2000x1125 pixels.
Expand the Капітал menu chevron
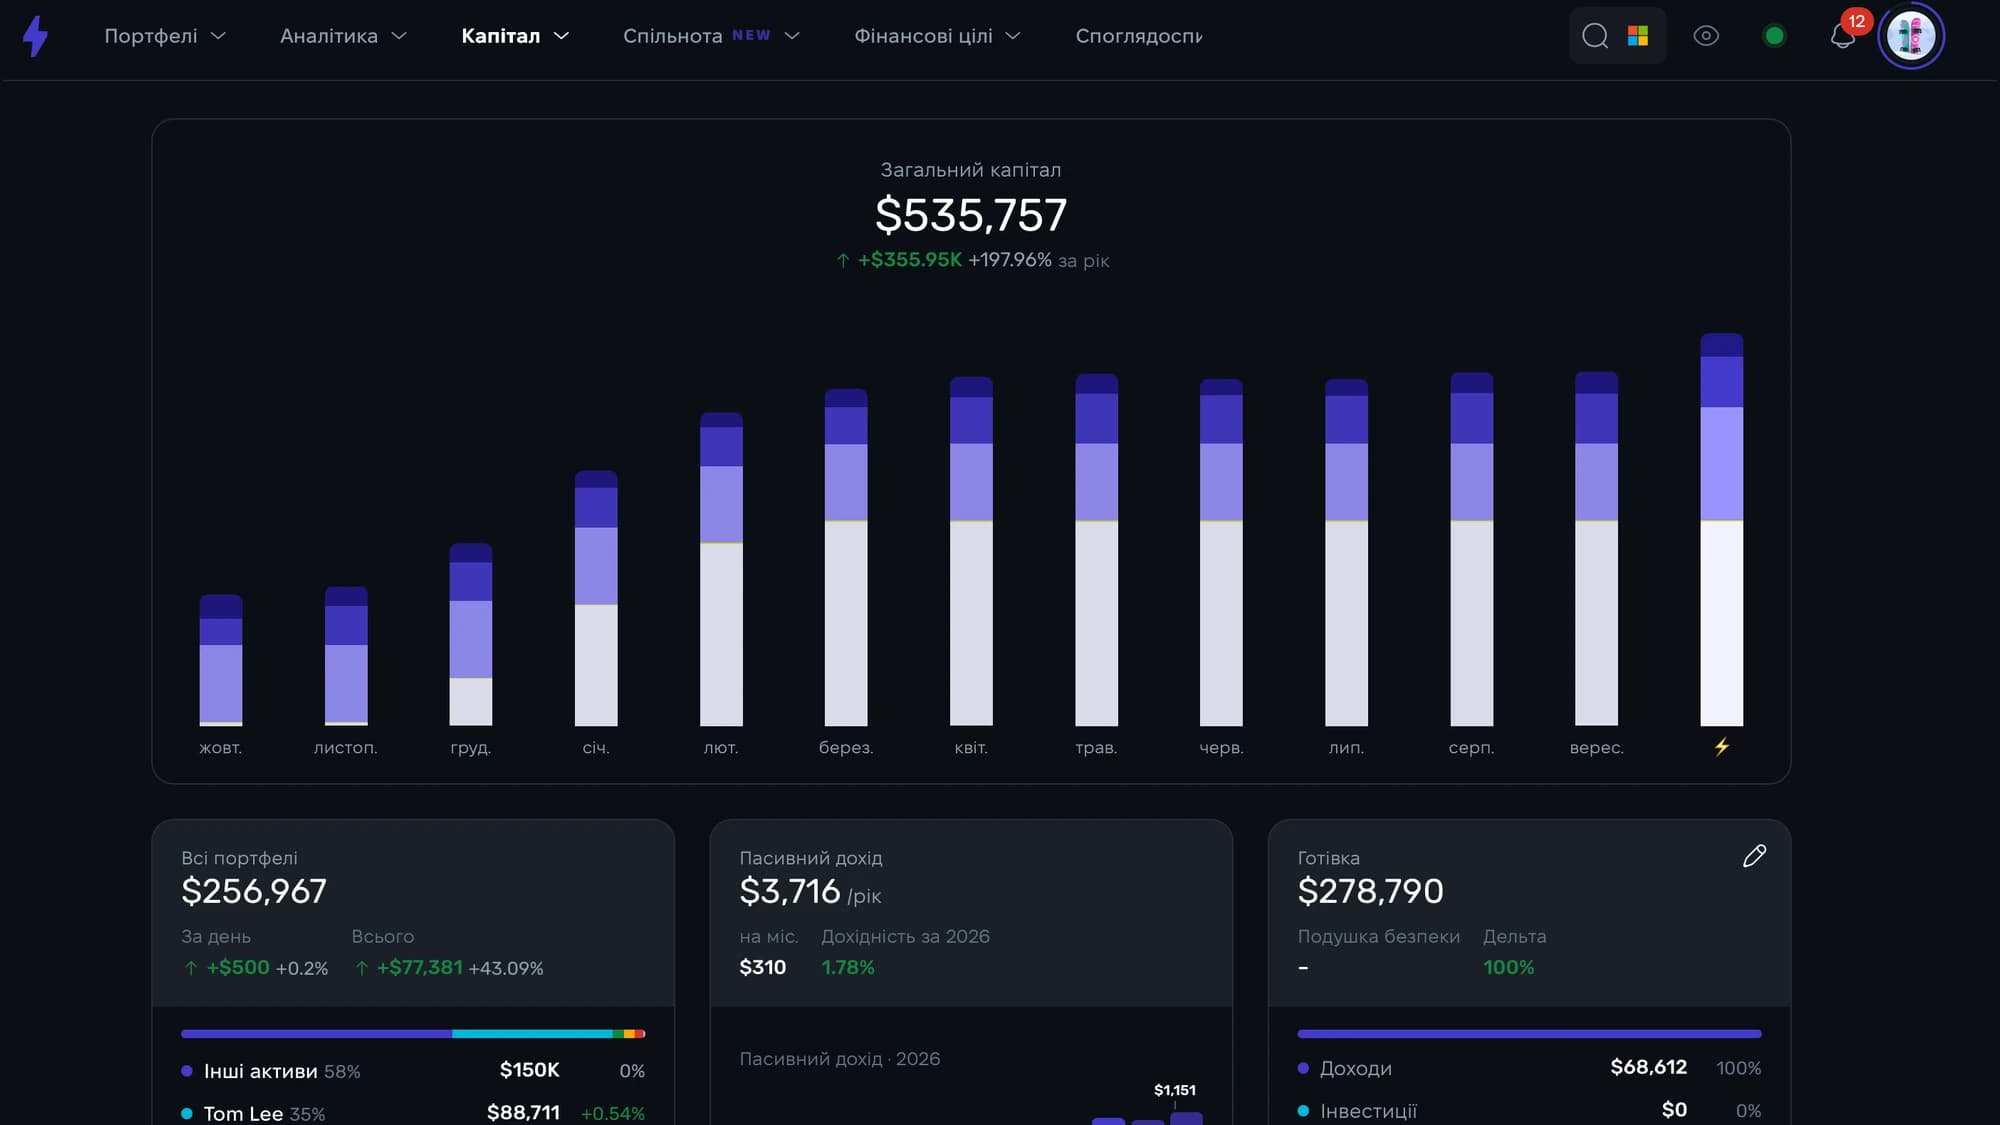pyautogui.click(x=561, y=36)
